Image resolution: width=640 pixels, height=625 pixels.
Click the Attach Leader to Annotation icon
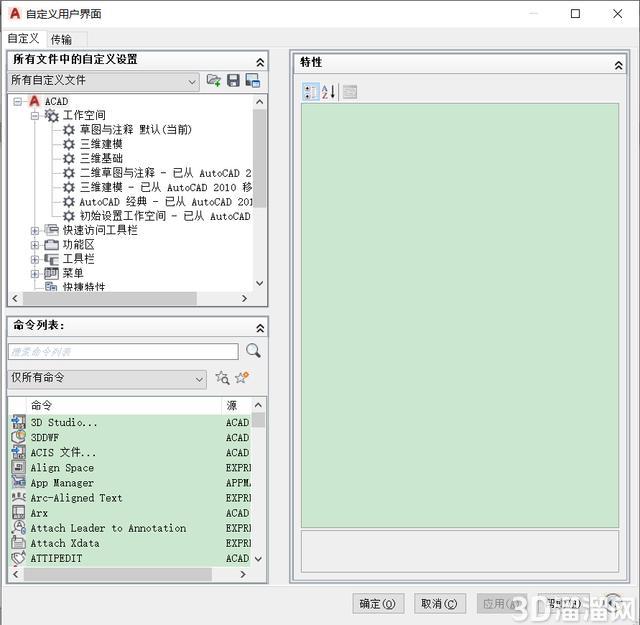[x=18, y=528]
